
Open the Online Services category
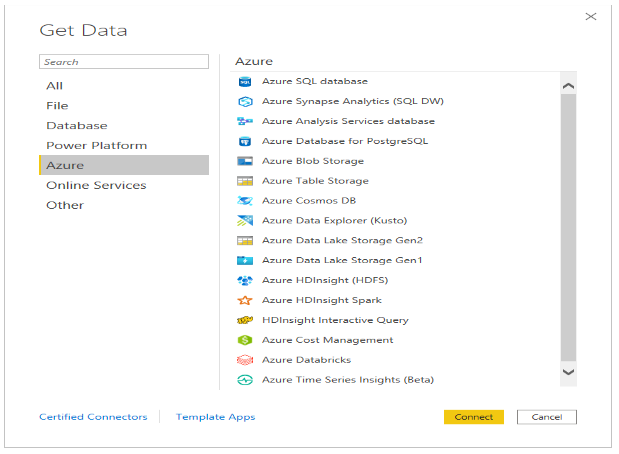tap(96, 185)
